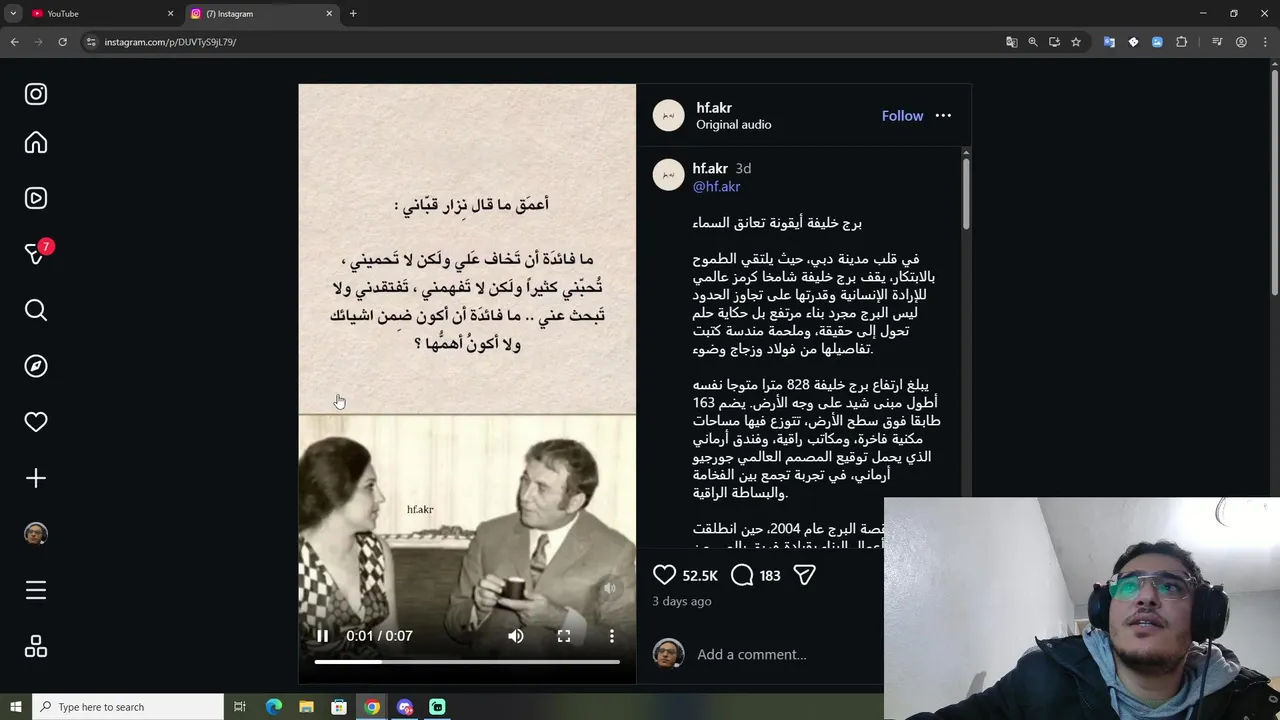Open profile avatar in left sidebar
Screen dimensions: 1280x720
pos(36,534)
